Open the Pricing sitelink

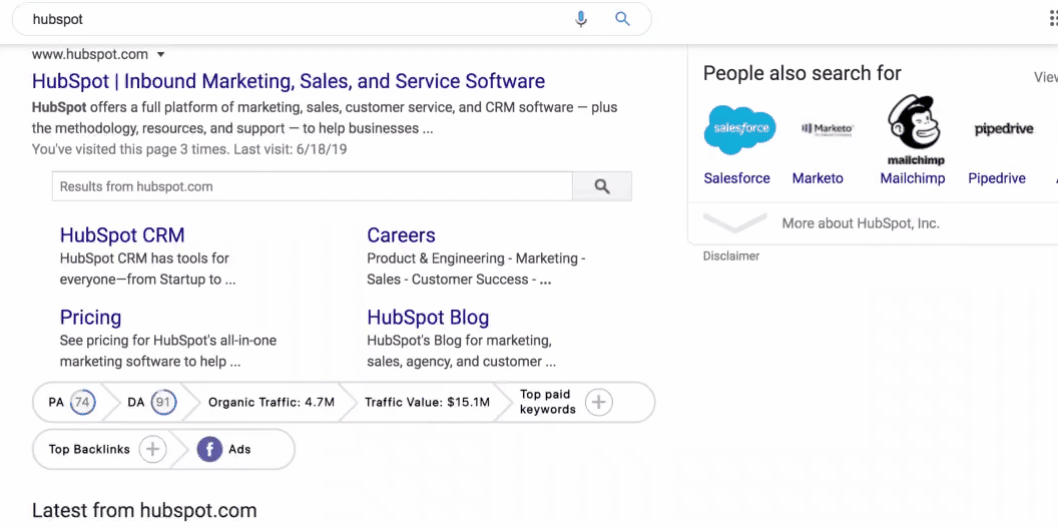90,317
